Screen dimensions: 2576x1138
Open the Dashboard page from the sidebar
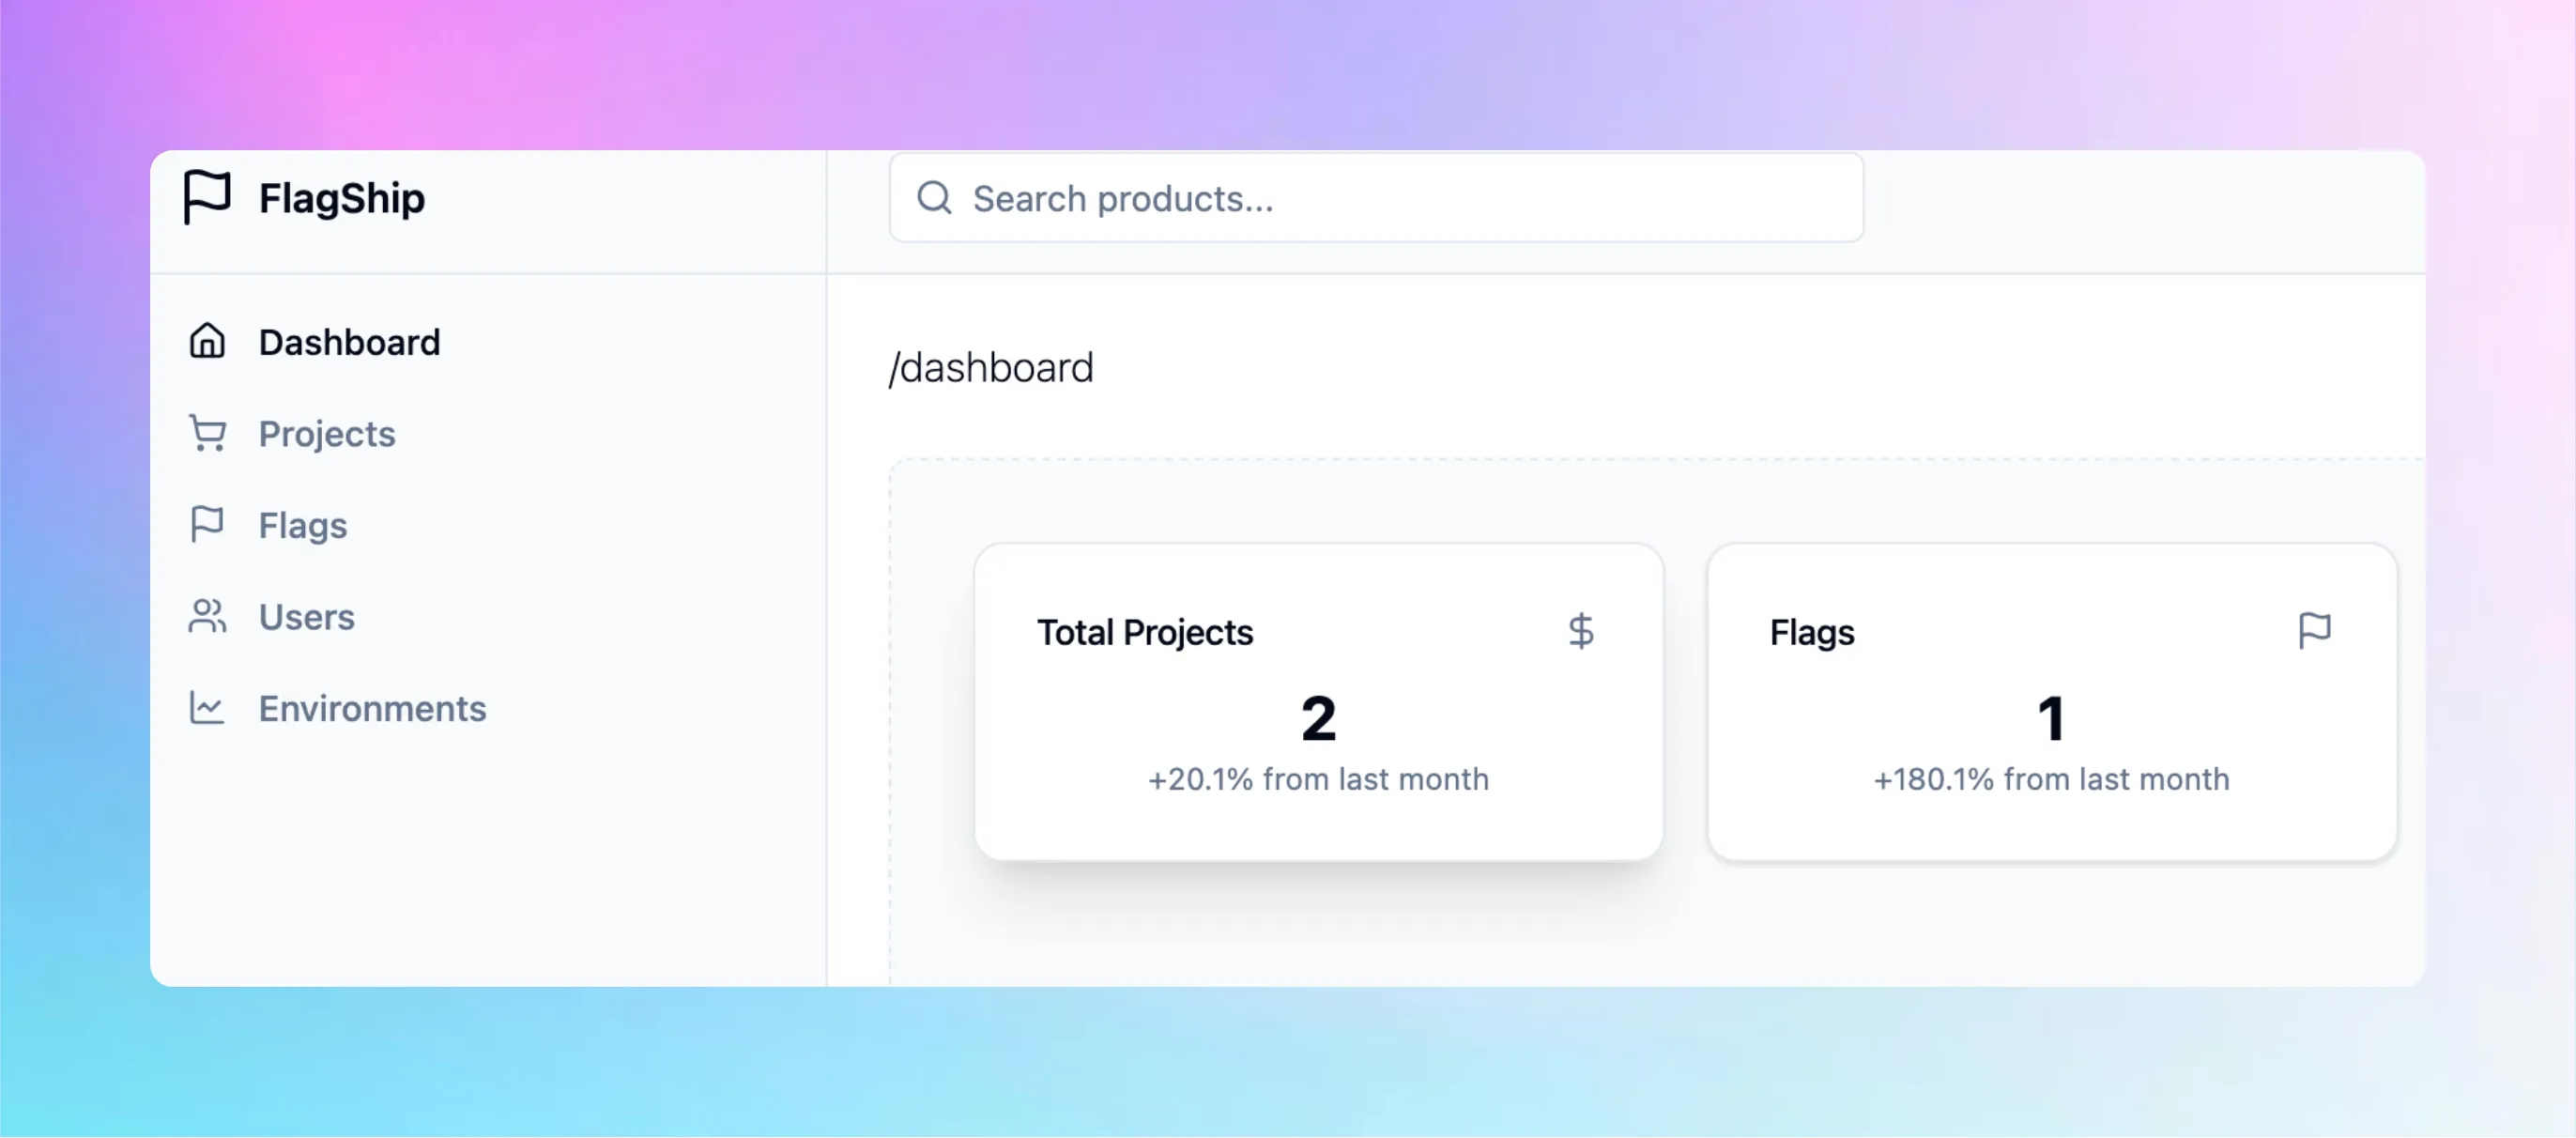tap(349, 341)
